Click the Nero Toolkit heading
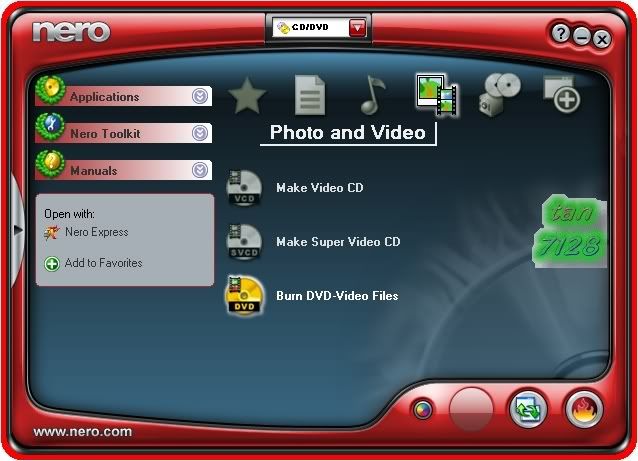Screen dimensions: 638x461 point(105,133)
